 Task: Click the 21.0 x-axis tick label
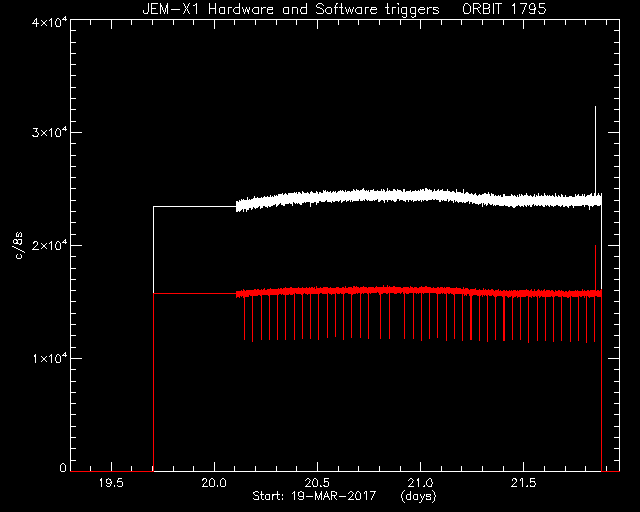(420, 483)
